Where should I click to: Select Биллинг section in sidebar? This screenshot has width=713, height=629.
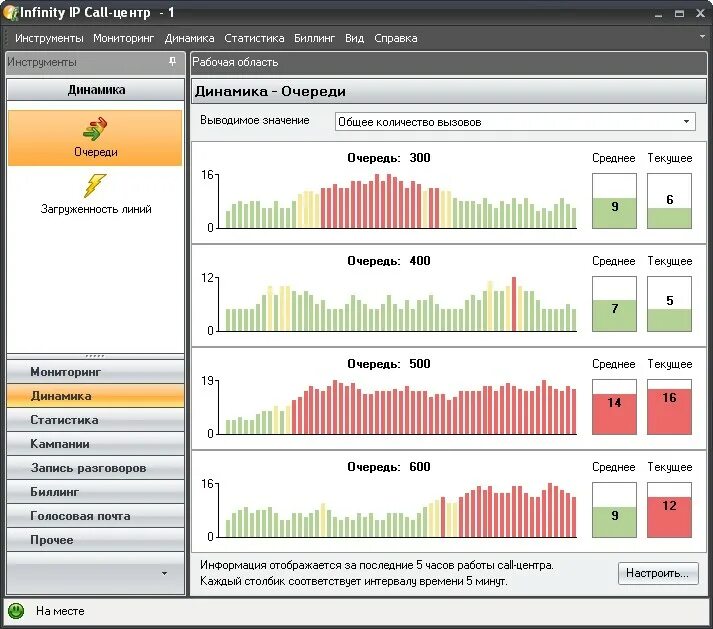pos(95,492)
